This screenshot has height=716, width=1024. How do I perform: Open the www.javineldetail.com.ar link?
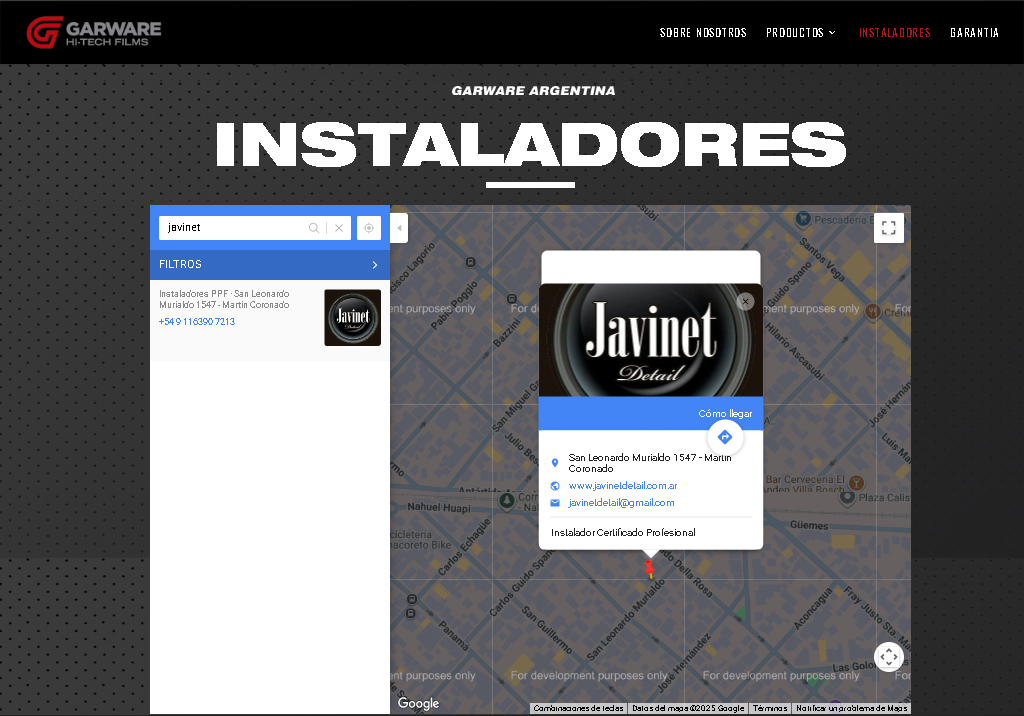622,485
